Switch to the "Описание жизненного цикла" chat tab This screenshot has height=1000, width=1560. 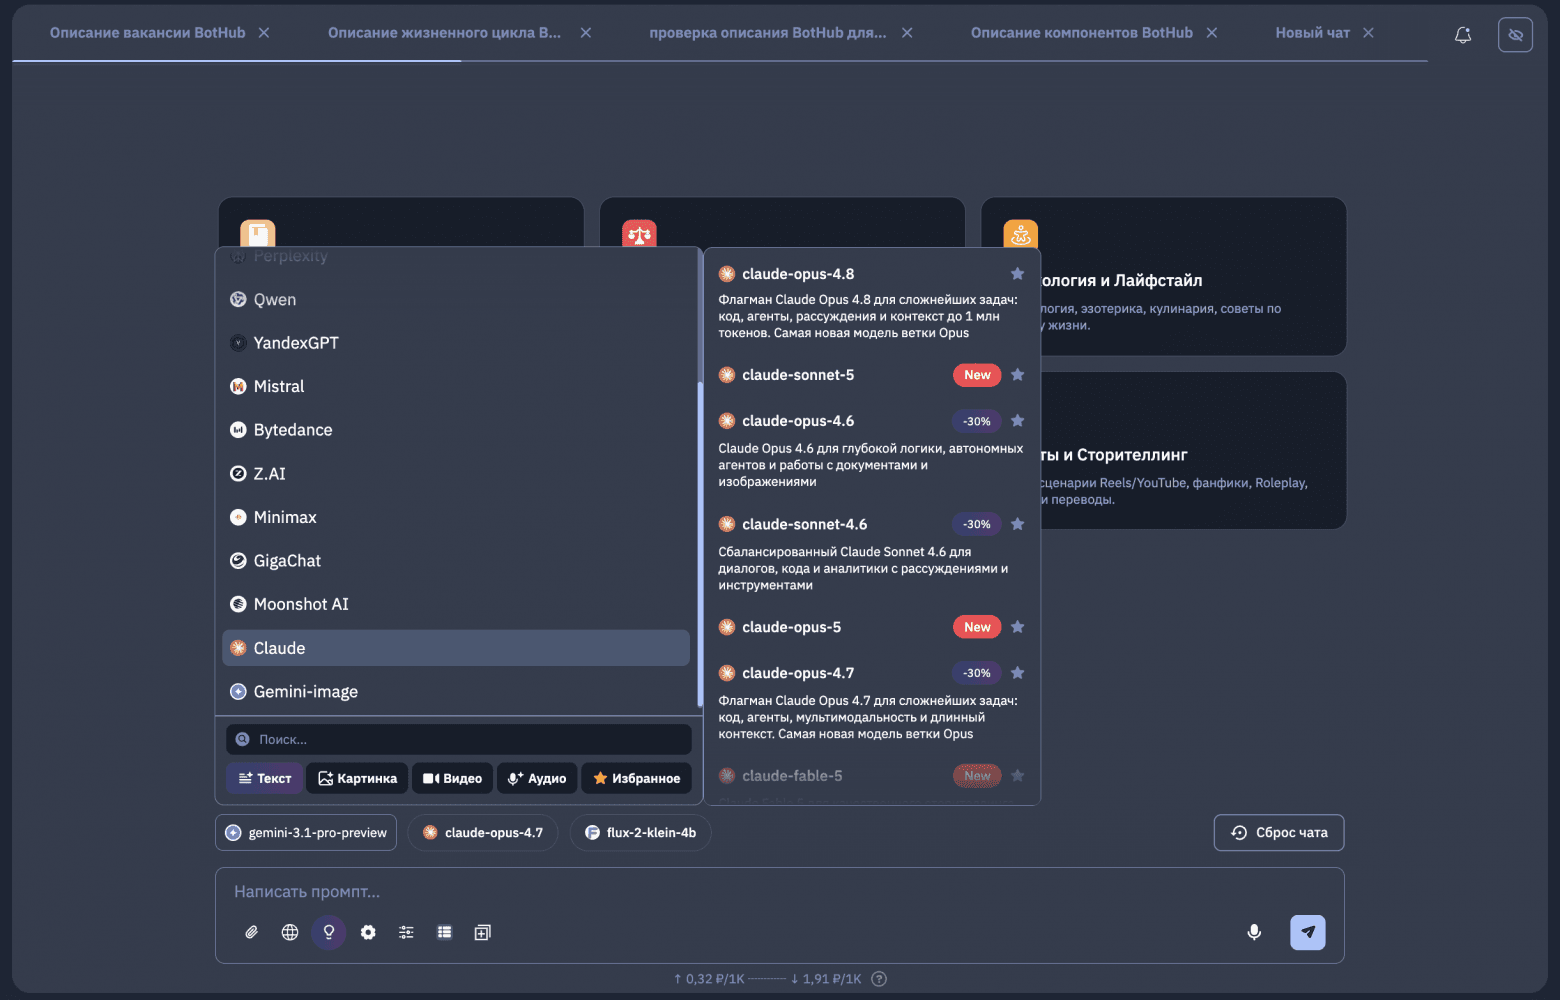point(444,33)
